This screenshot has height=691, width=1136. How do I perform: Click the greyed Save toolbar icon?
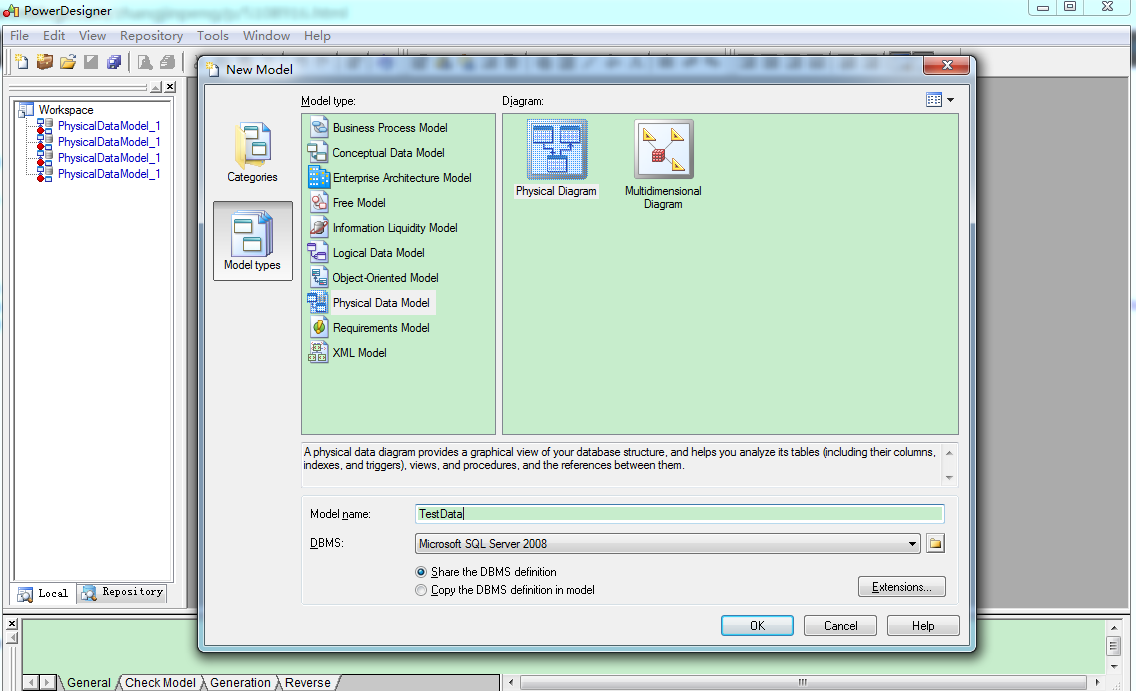(x=91, y=62)
